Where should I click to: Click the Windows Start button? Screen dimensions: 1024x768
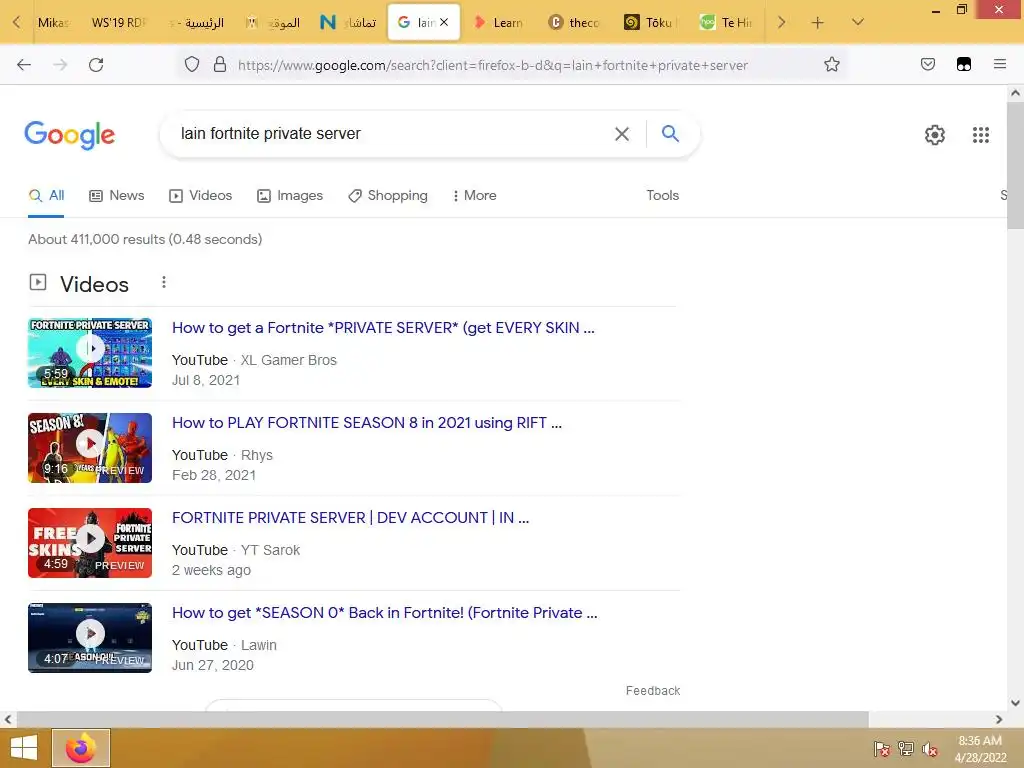24,748
